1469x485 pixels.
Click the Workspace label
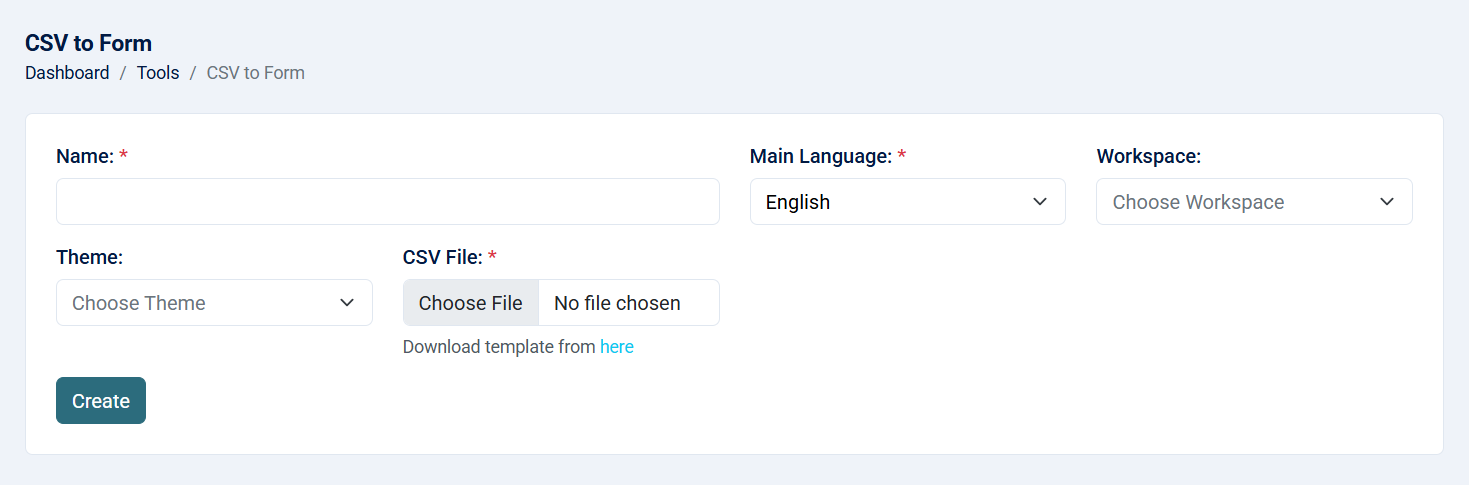[1149, 156]
